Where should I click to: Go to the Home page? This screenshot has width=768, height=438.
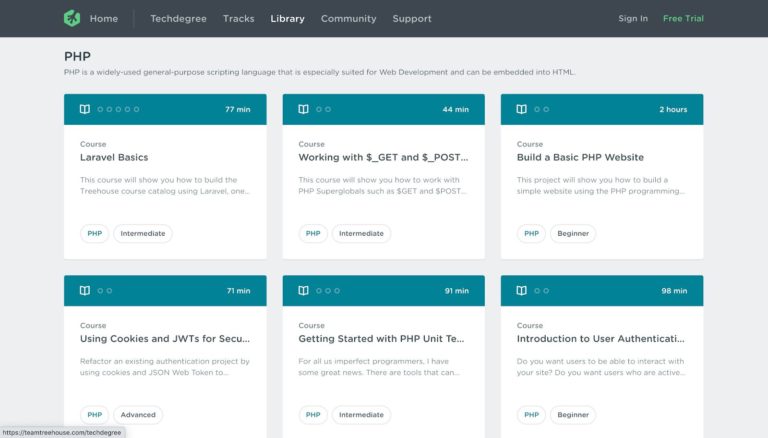pos(104,19)
